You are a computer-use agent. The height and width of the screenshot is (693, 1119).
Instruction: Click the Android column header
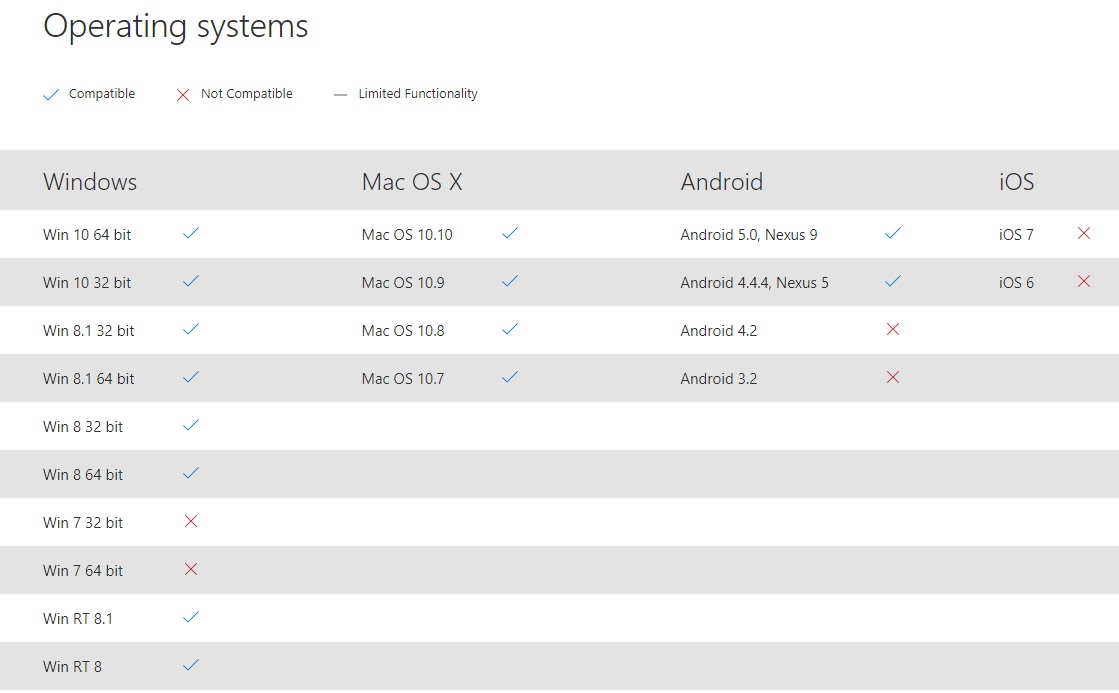[722, 182]
